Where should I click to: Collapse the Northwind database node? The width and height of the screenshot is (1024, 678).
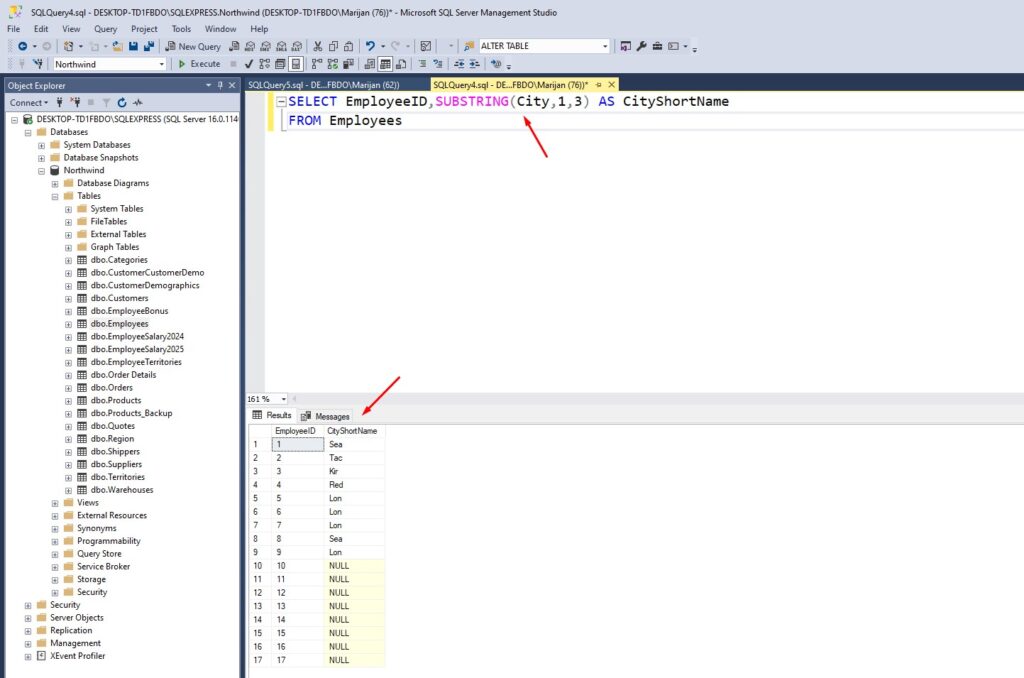click(41, 171)
